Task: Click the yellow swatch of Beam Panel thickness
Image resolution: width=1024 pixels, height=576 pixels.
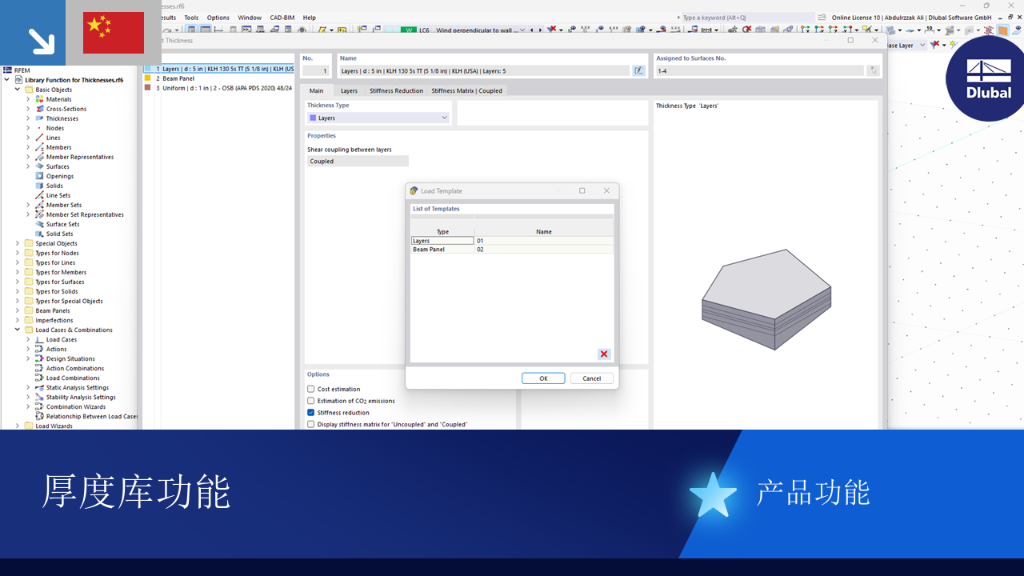Action: pos(148,78)
